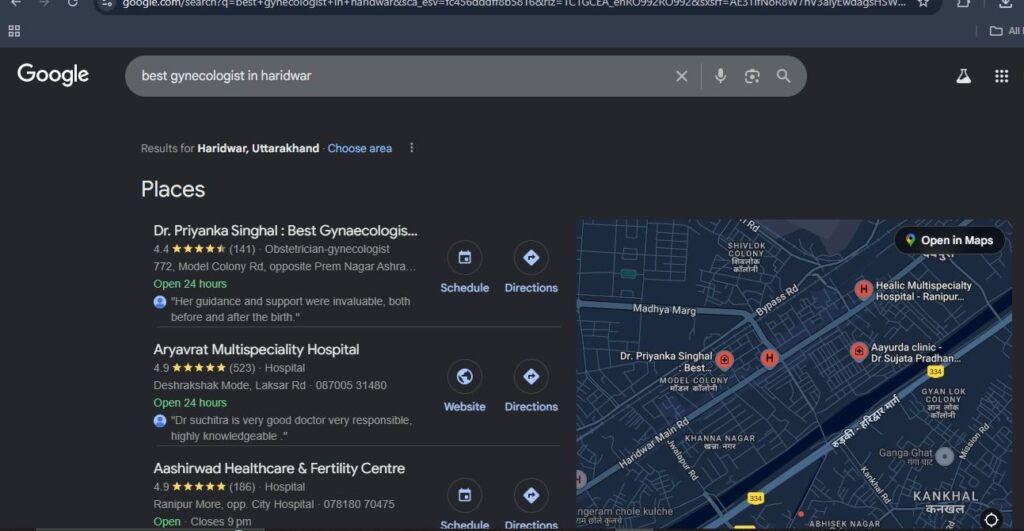This screenshot has height=531, width=1024.
Task: Select Healic Multispecialty Hospital map pin
Action: [x=863, y=289]
